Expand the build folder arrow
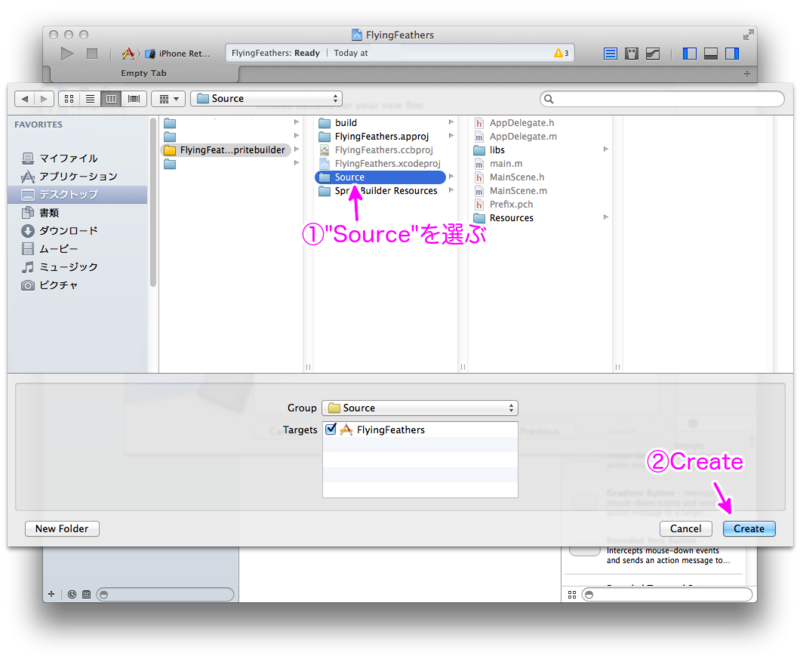 pyautogui.click(x=451, y=122)
